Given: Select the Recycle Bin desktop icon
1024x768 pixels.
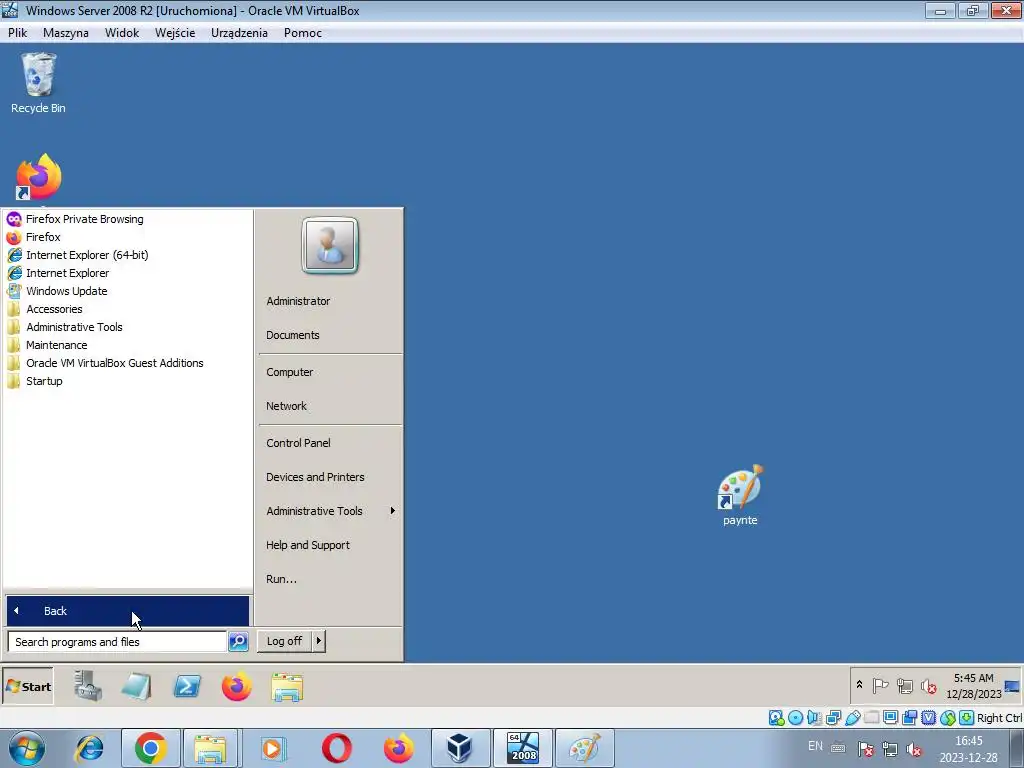Looking at the screenshot, I should coord(38,84).
